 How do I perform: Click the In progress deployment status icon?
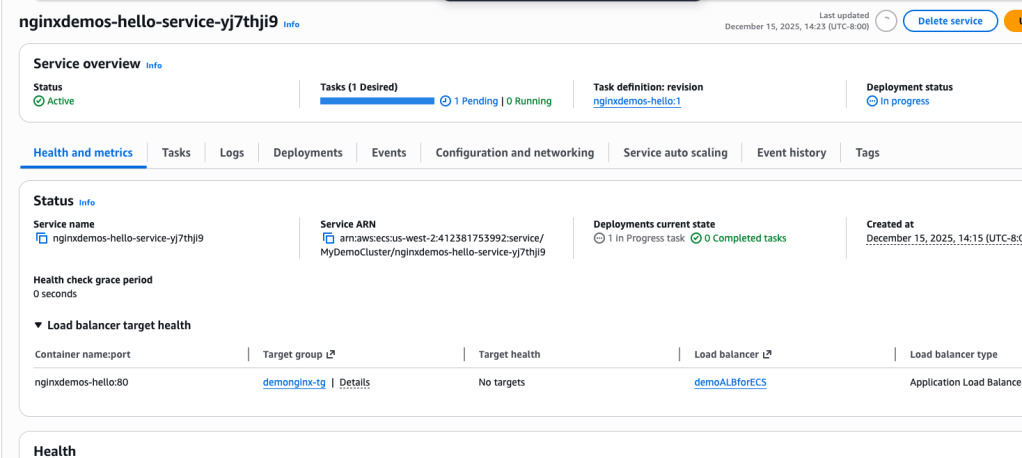tap(872, 101)
